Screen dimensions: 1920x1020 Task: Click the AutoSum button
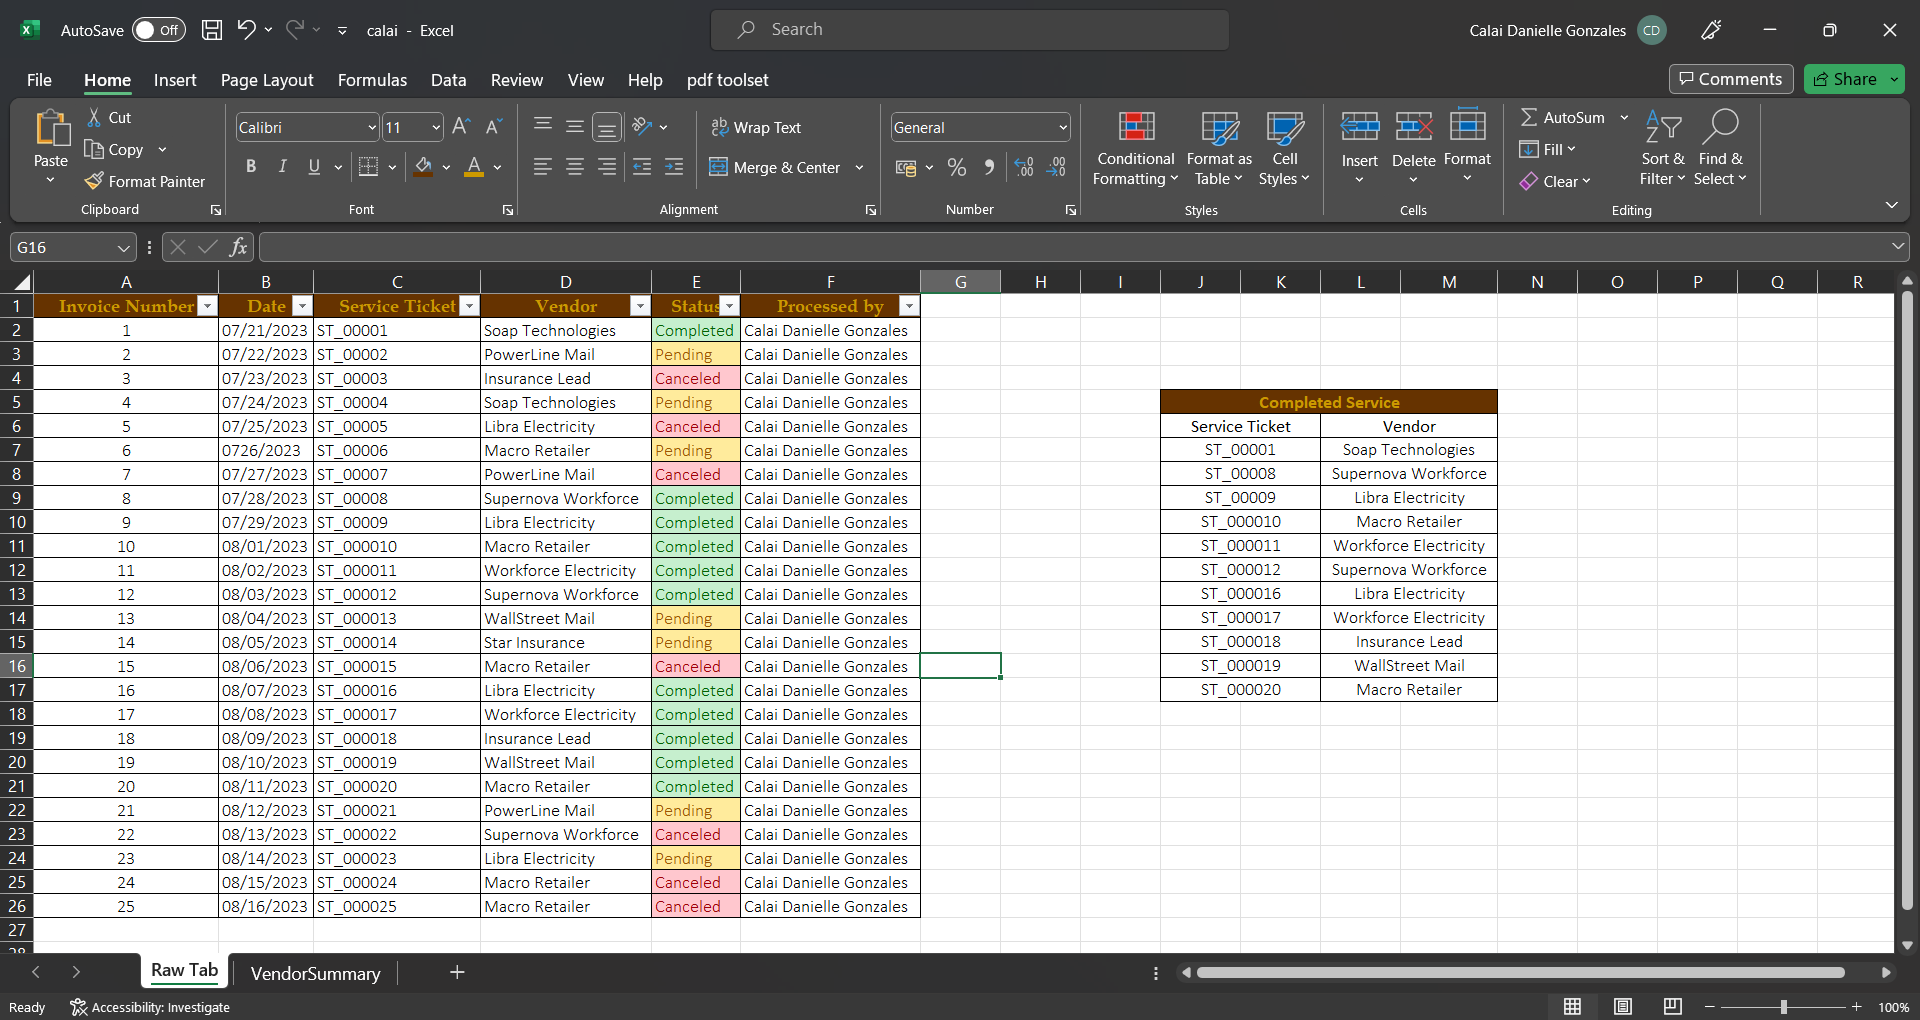[1563, 117]
